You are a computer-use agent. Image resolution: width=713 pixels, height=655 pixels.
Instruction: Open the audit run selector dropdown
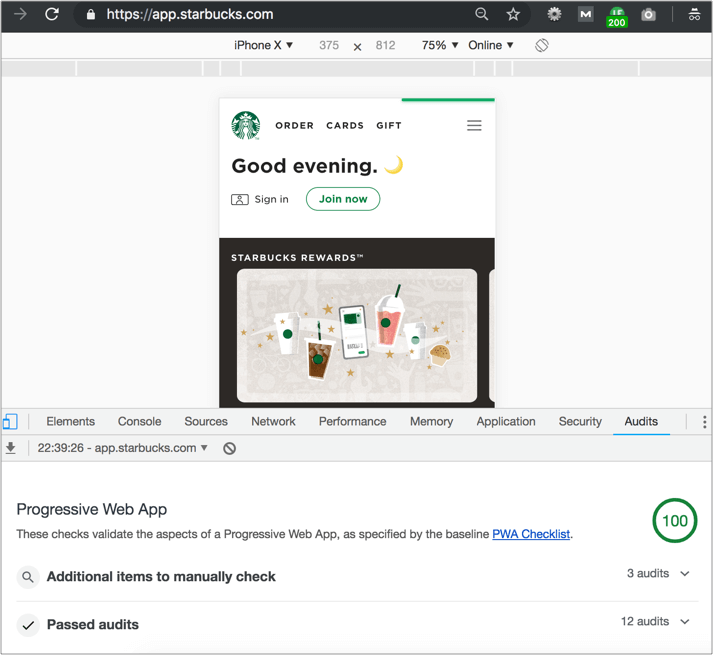(123, 448)
